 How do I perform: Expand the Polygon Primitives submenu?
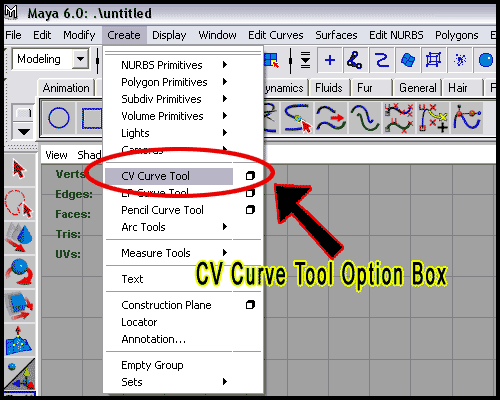click(225, 82)
